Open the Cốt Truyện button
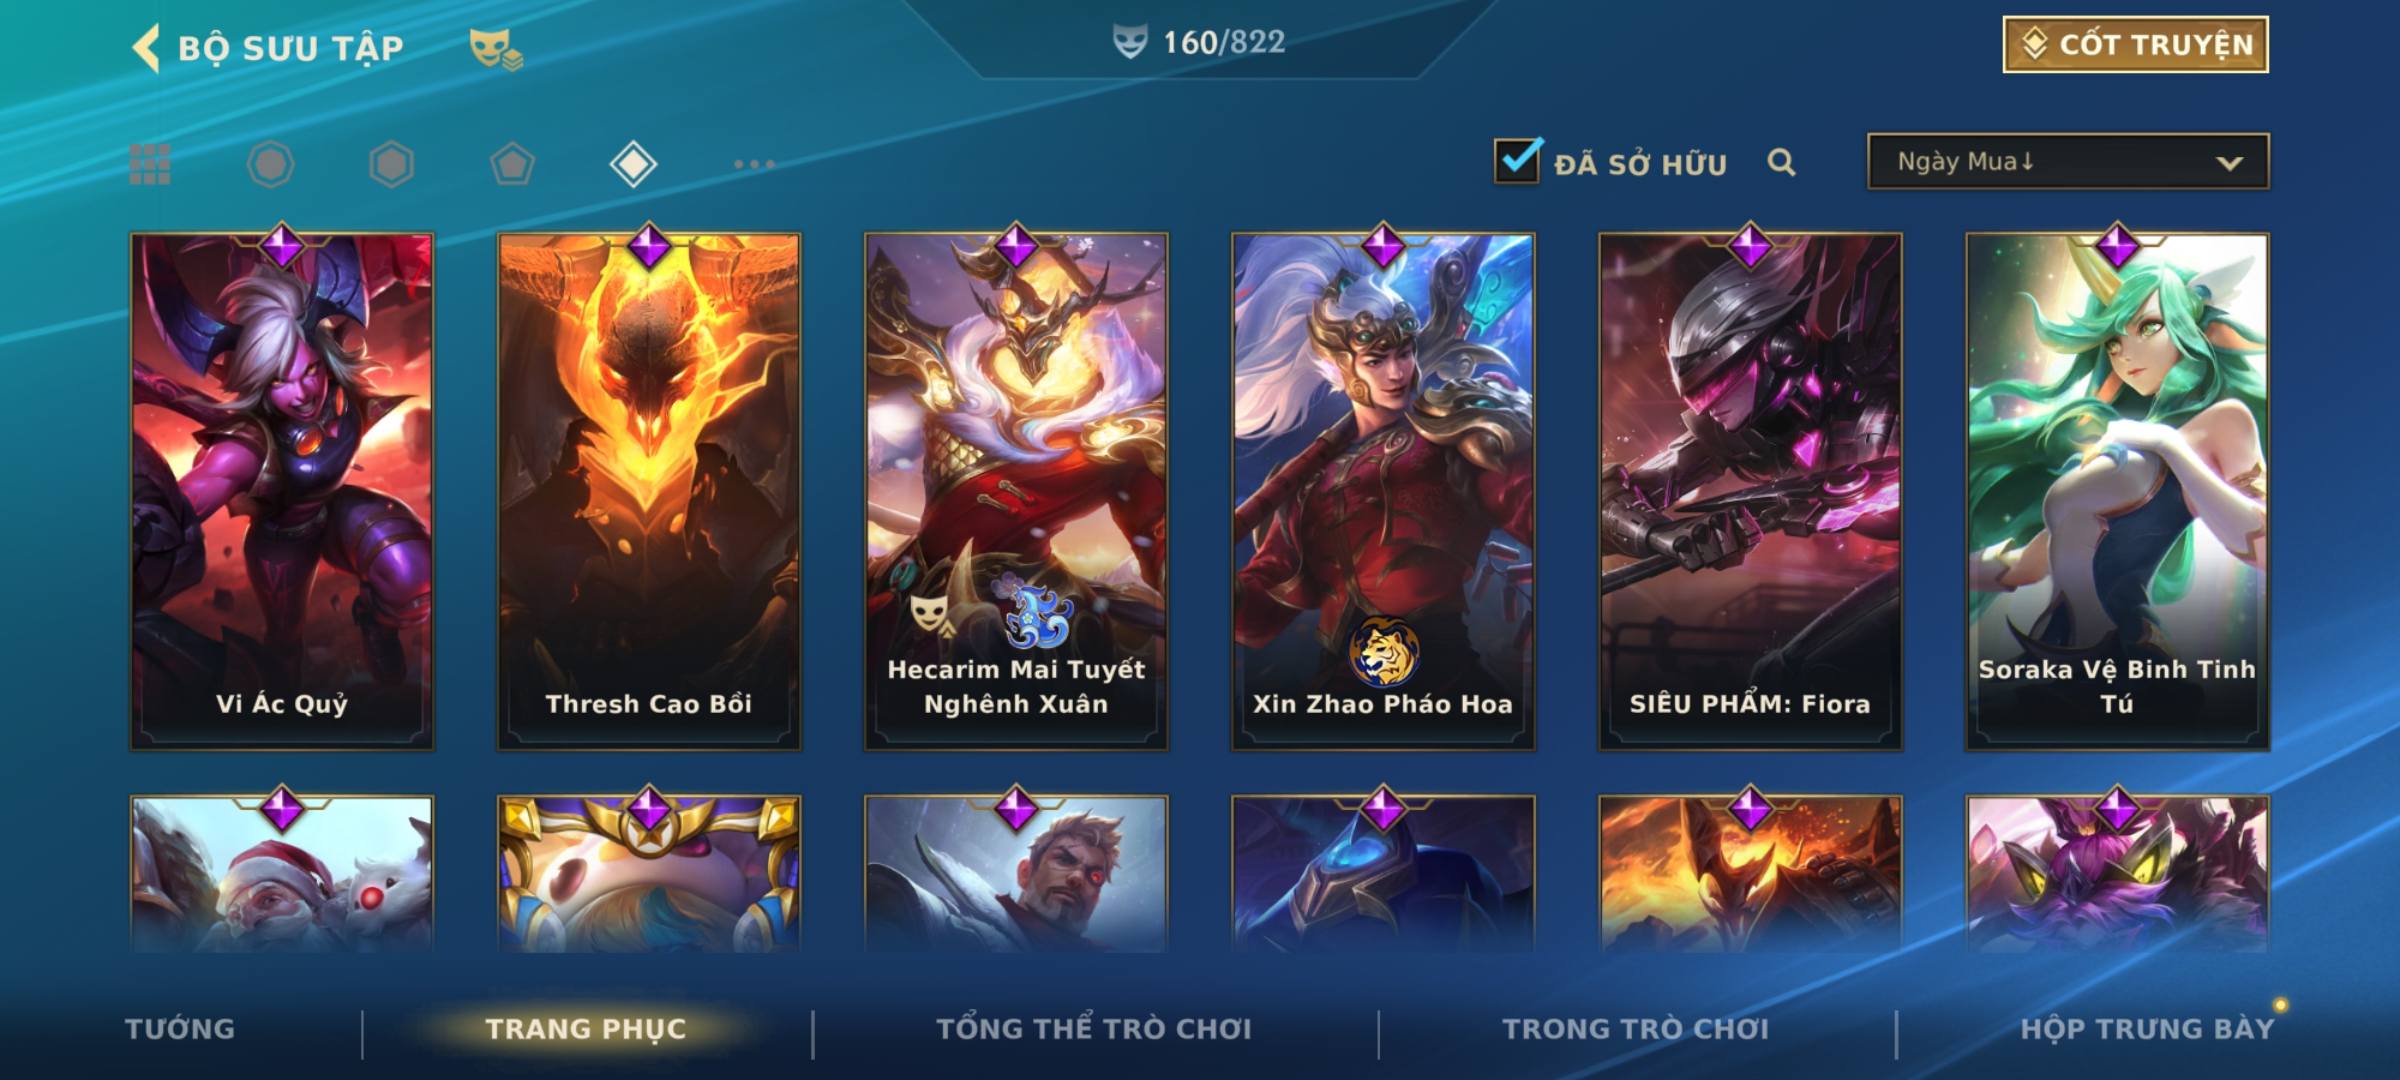2400x1080 pixels. click(2135, 44)
